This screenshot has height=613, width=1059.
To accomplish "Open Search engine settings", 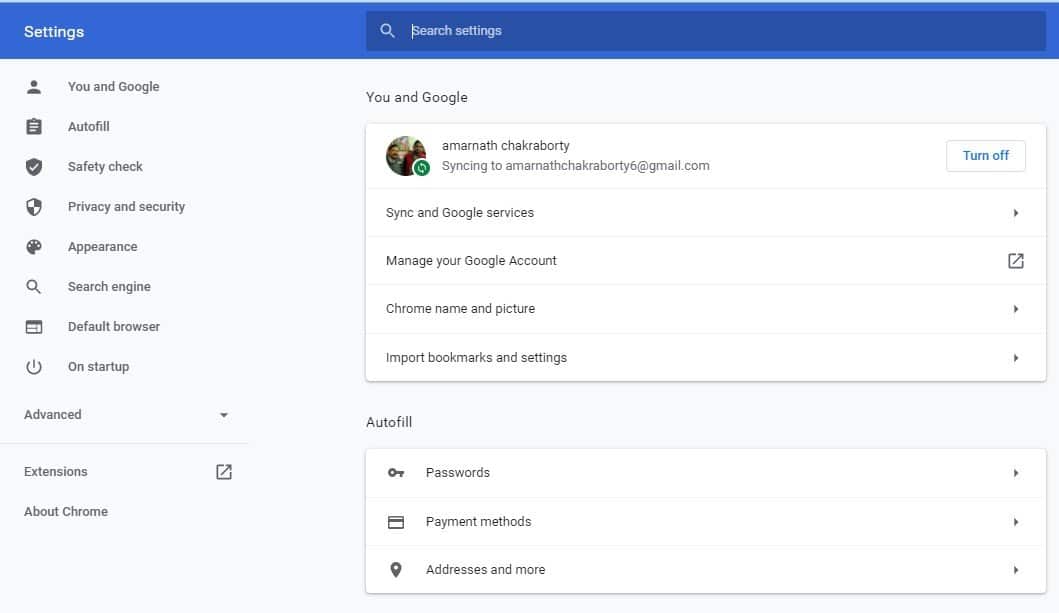I will pyautogui.click(x=109, y=287).
